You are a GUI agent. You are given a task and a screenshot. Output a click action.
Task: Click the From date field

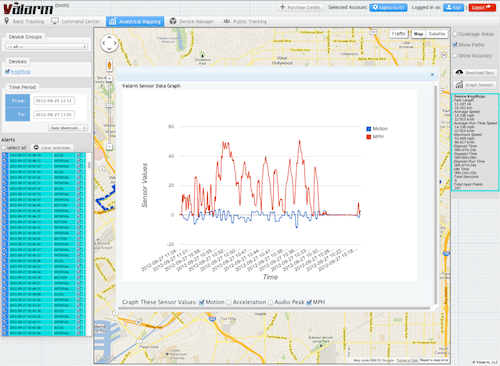54,101
